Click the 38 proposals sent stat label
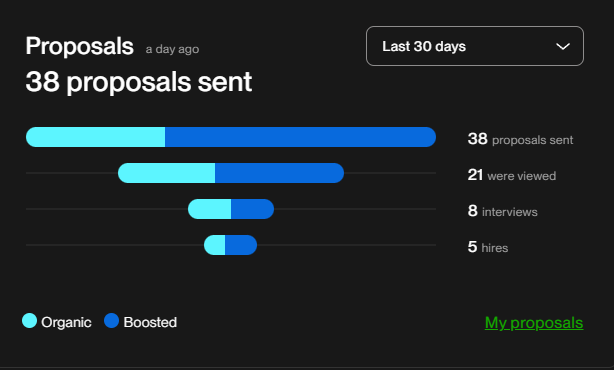This screenshot has height=370, width=614. tap(520, 139)
